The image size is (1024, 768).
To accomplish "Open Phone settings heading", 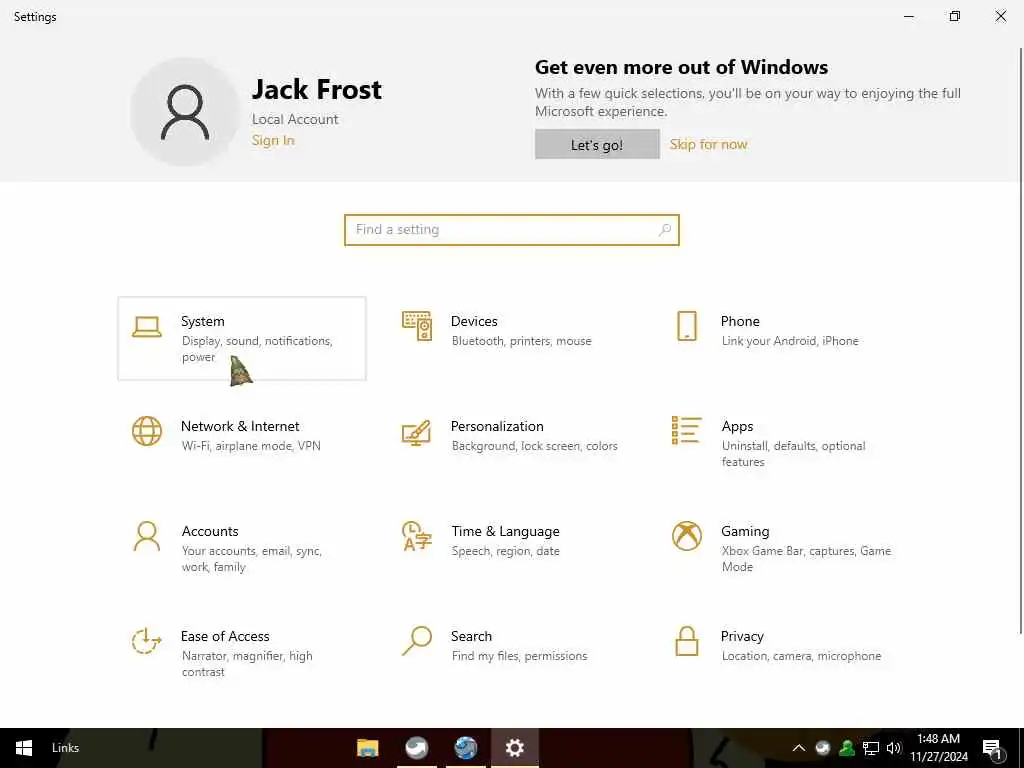I will click(740, 321).
